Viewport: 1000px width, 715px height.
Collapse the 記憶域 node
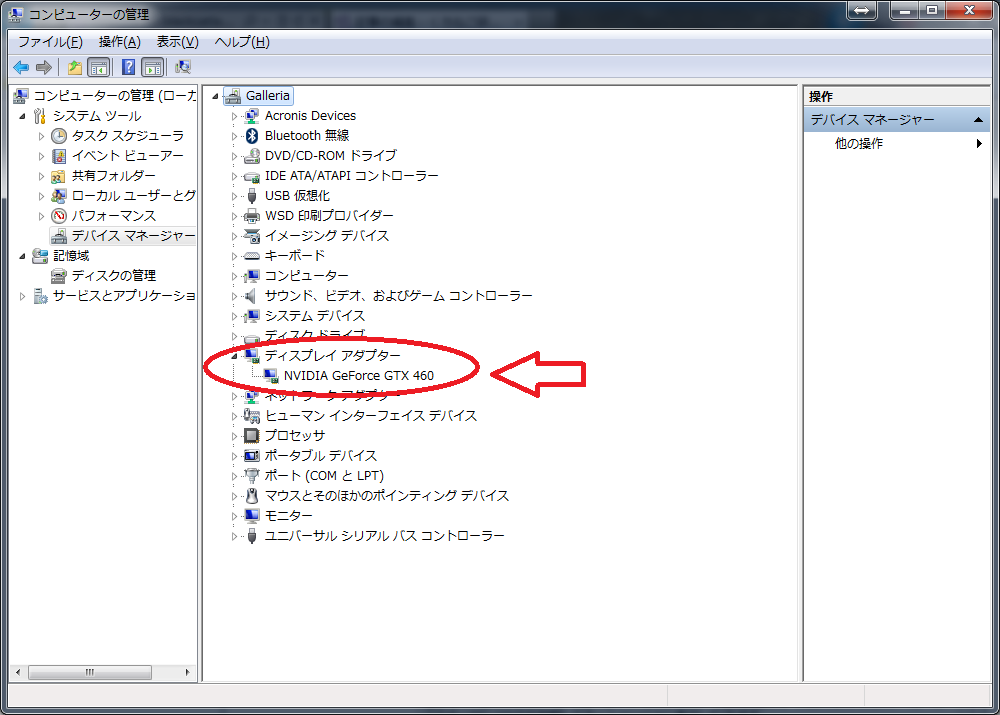tap(22, 256)
